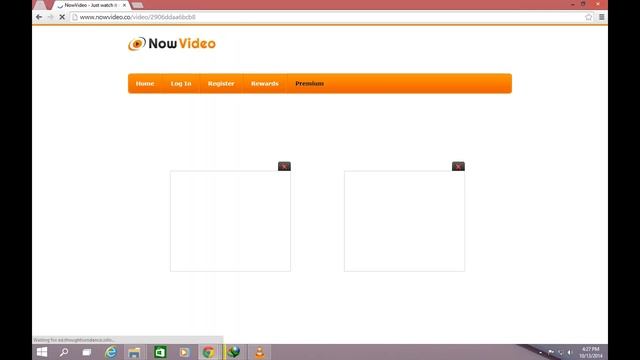This screenshot has height=360, width=640.
Task: Open the Chrome hamburger menu
Action: pos(602,17)
